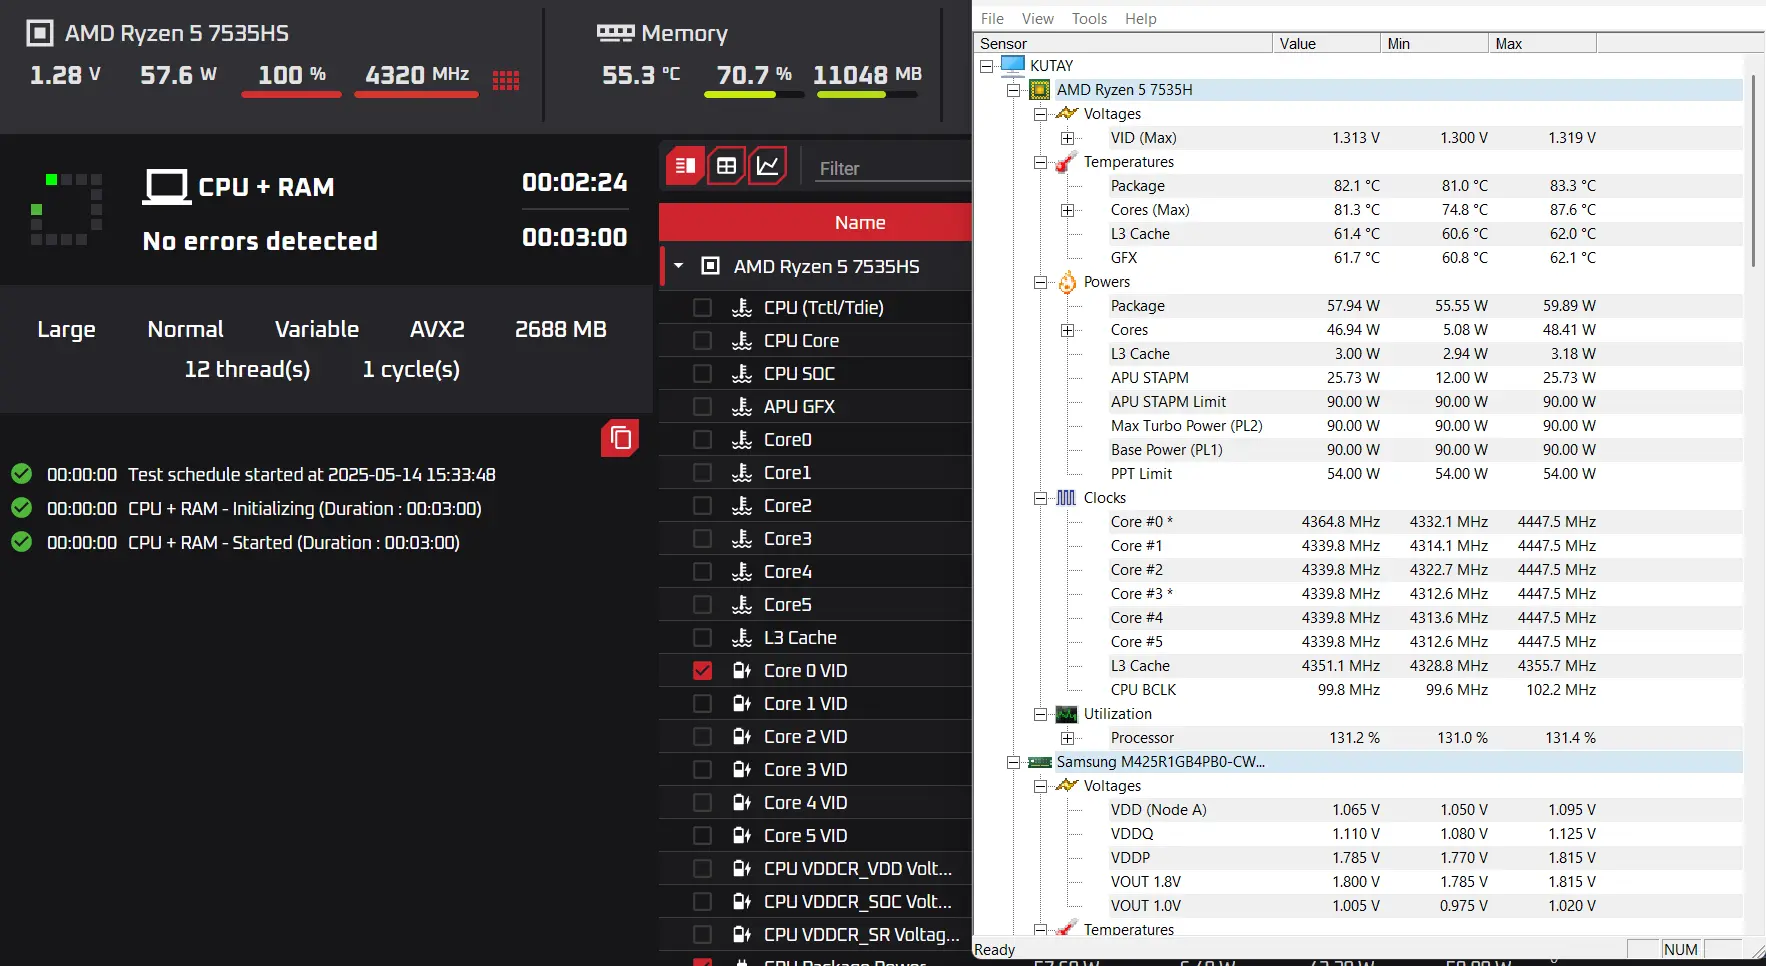Click the voltage icon of CPU VDDCR_SOC row

pyautogui.click(x=742, y=902)
